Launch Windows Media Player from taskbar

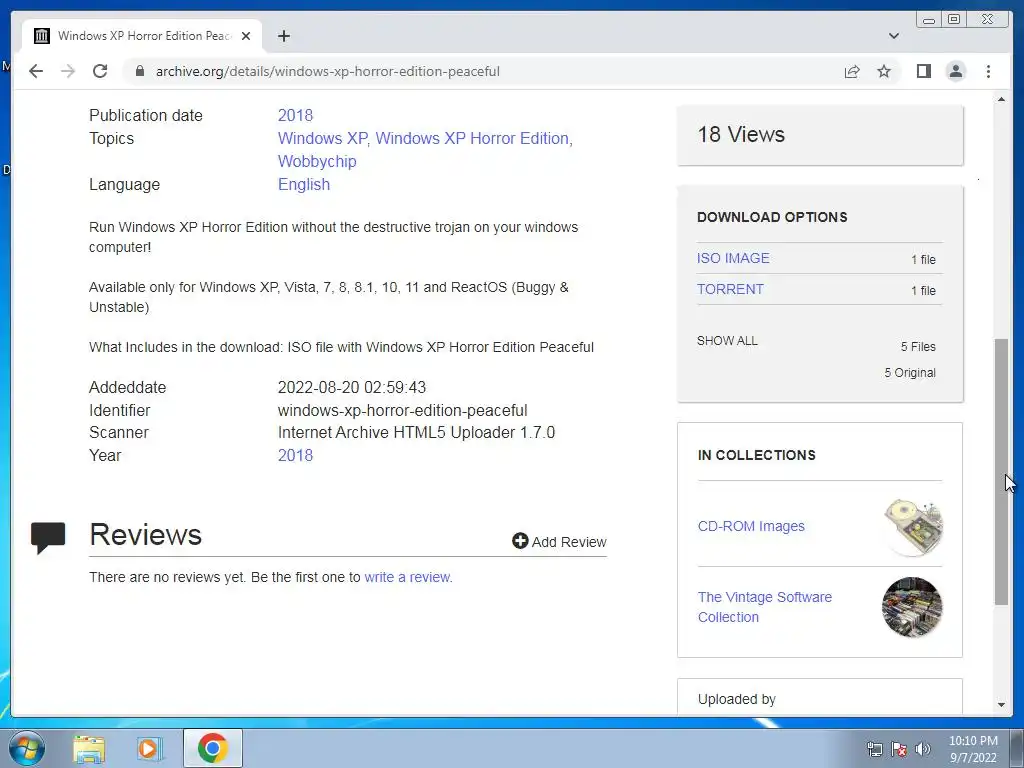(x=150, y=749)
